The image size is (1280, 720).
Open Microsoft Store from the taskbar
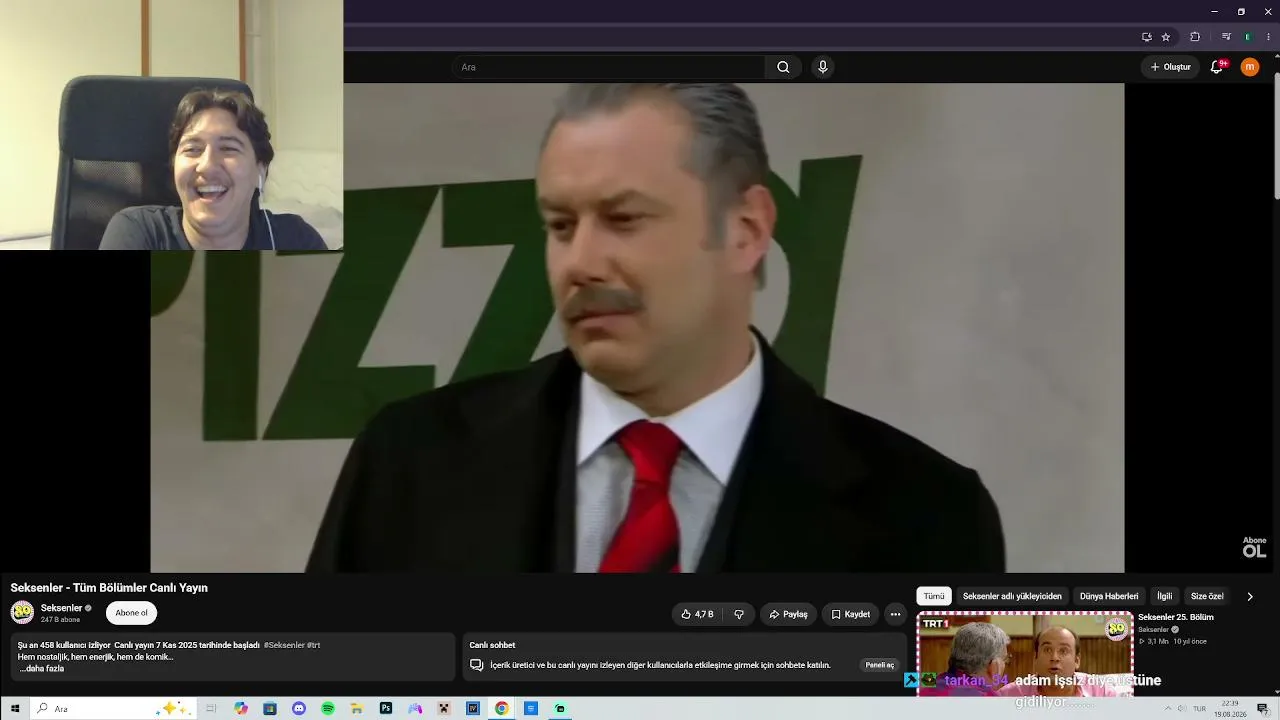click(x=270, y=708)
